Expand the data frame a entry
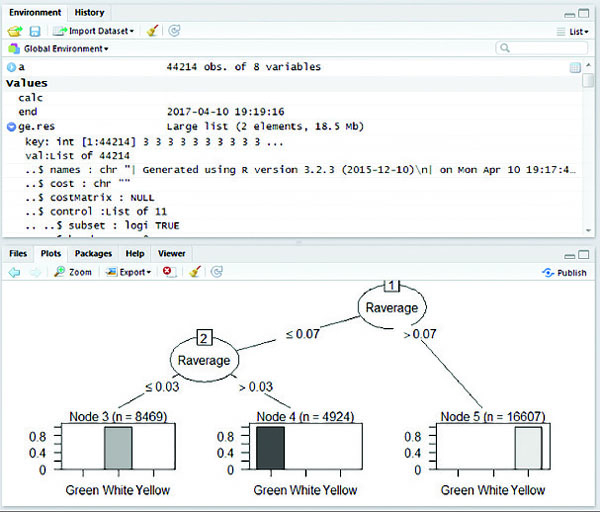600x512 pixels. point(11,67)
